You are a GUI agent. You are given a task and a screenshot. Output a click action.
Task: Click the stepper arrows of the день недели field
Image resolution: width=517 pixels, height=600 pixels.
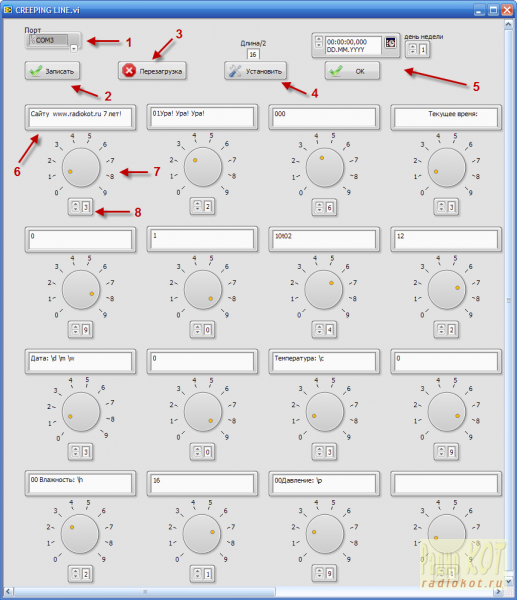[413, 49]
